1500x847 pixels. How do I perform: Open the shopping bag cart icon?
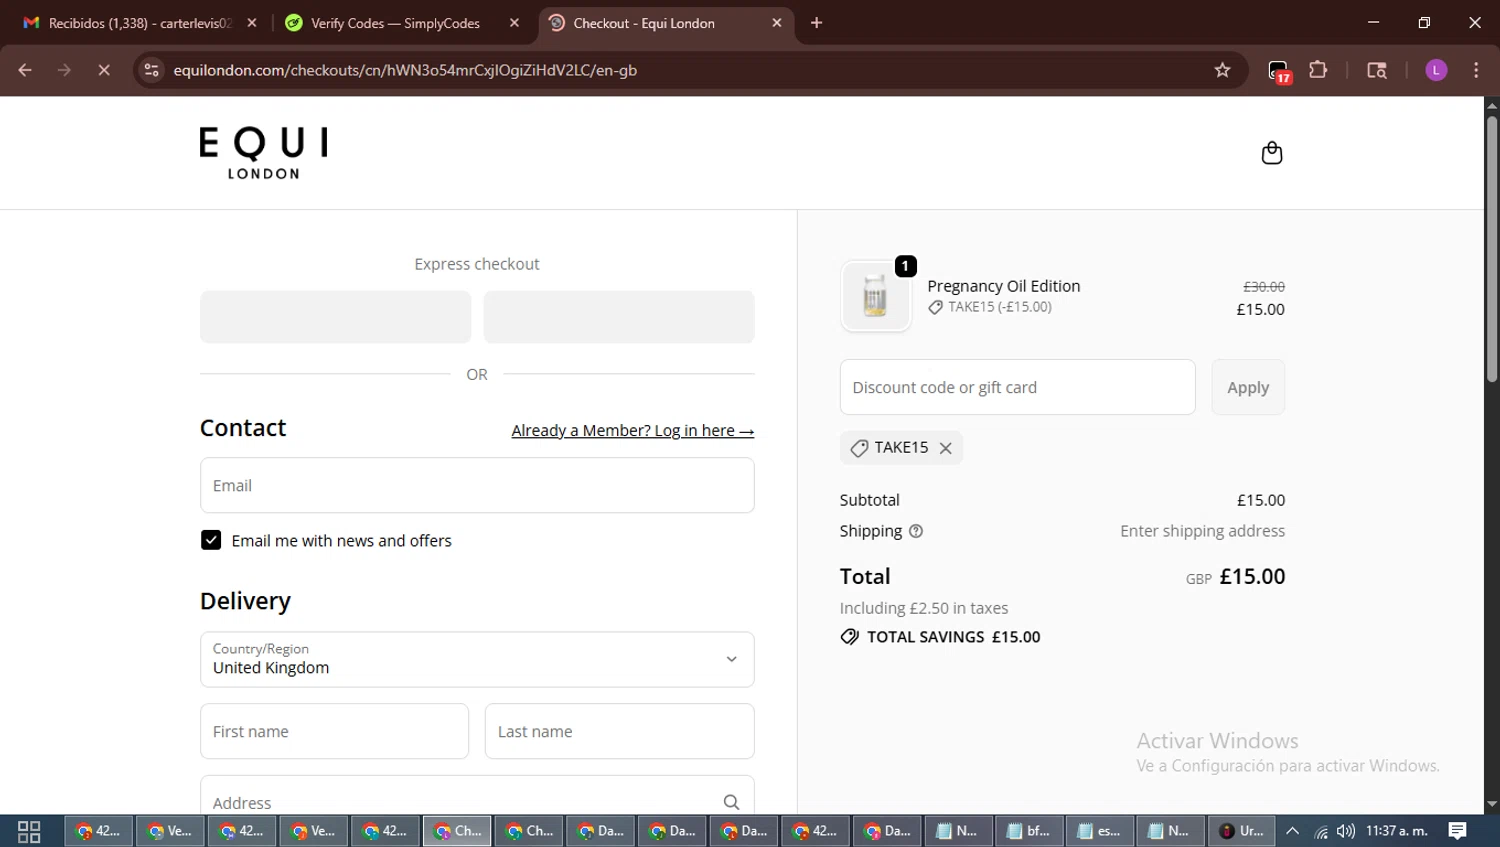1271,153
